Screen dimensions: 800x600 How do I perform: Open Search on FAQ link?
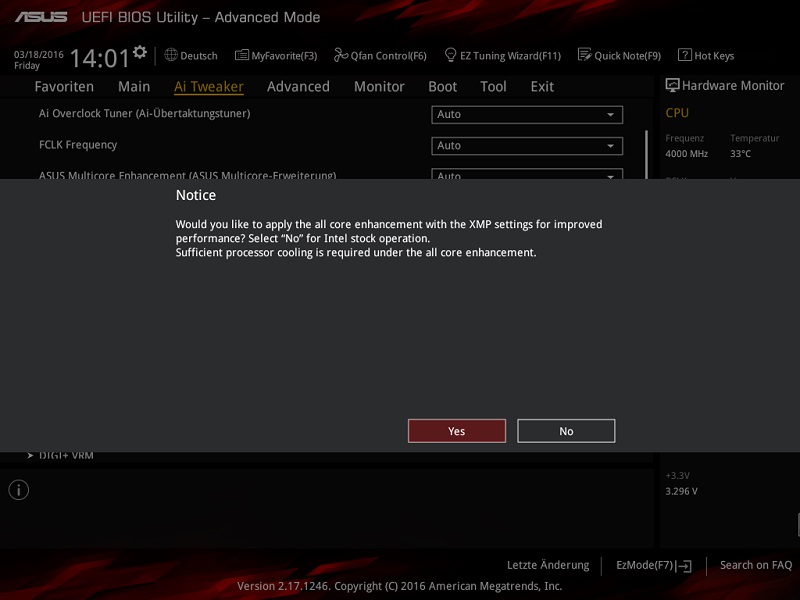(756, 565)
